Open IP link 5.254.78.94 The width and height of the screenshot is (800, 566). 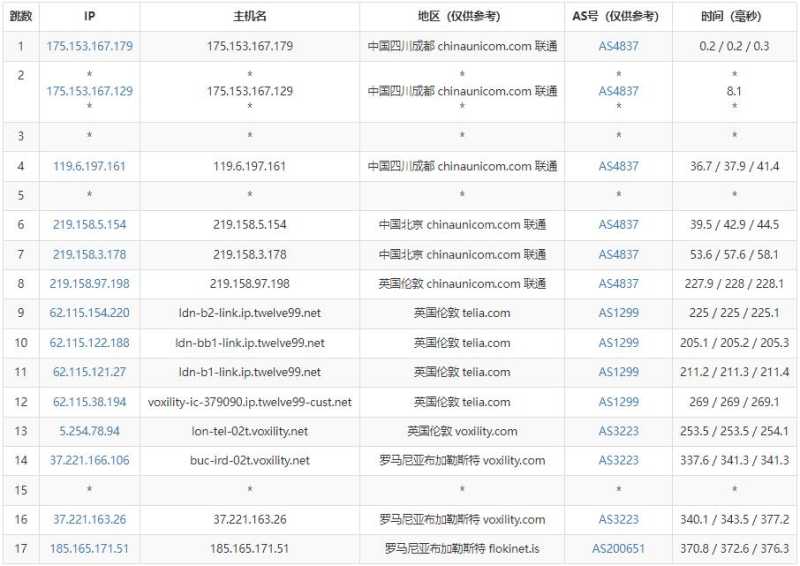point(89,431)
